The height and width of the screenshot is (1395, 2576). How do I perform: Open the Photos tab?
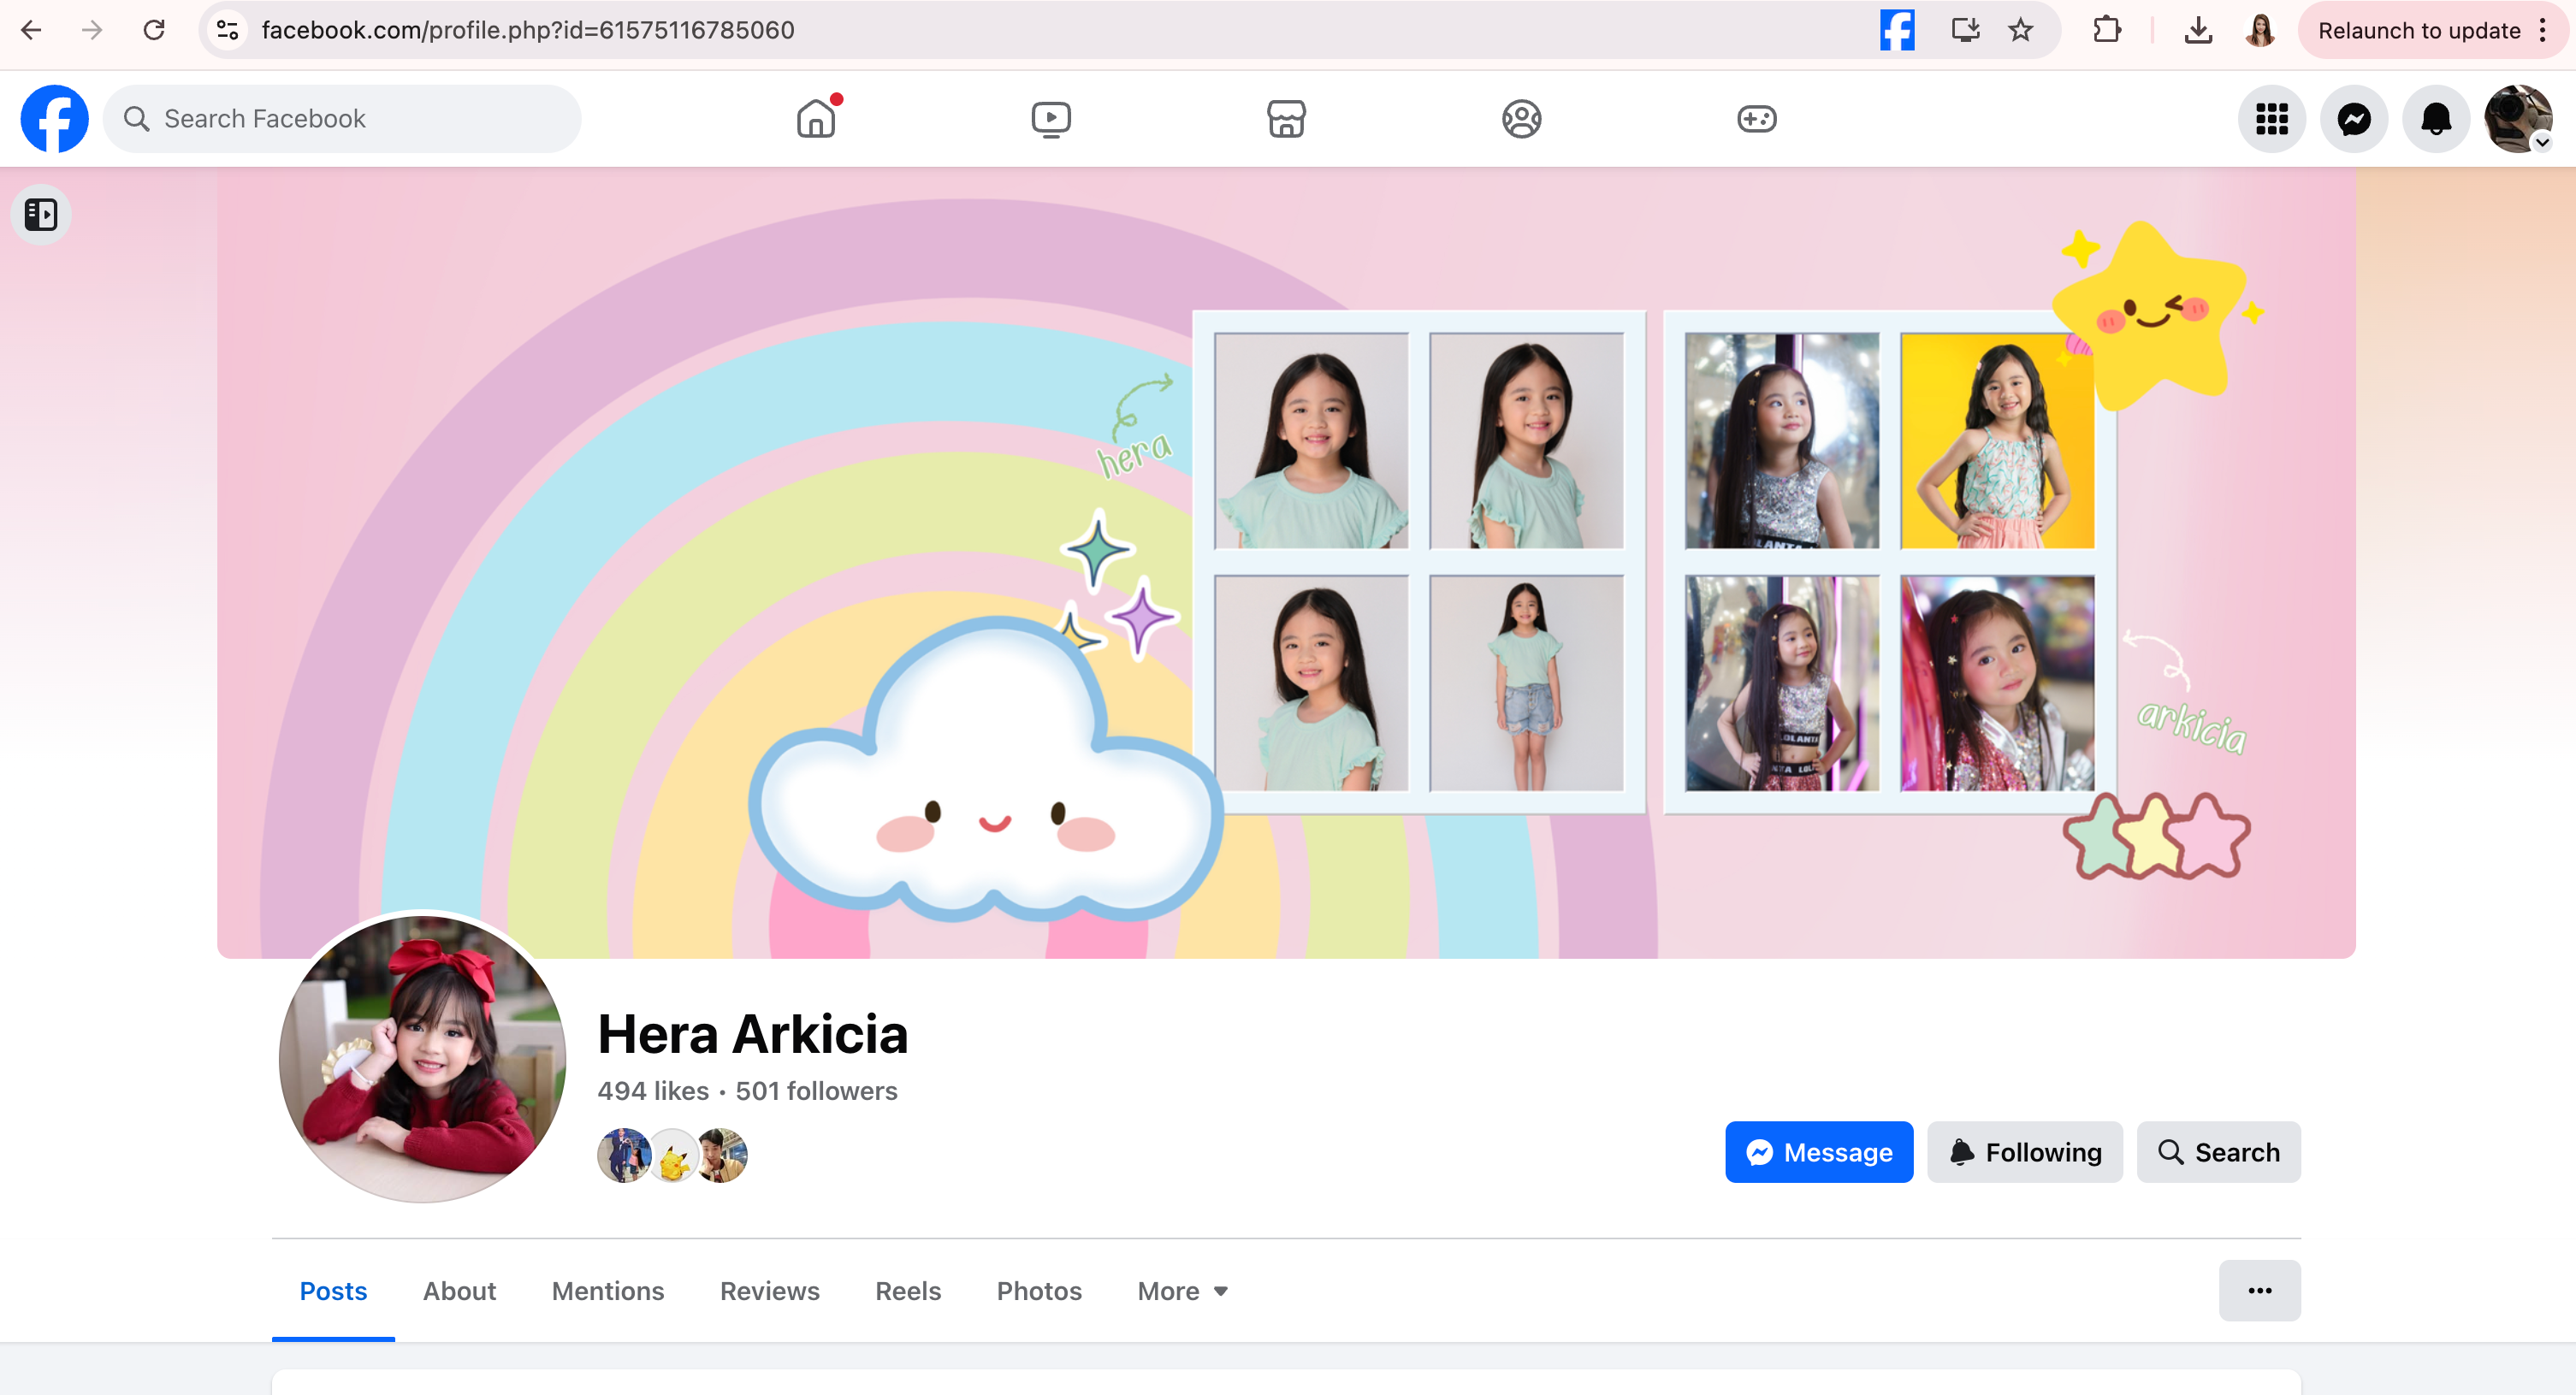coord(1038,1290)
